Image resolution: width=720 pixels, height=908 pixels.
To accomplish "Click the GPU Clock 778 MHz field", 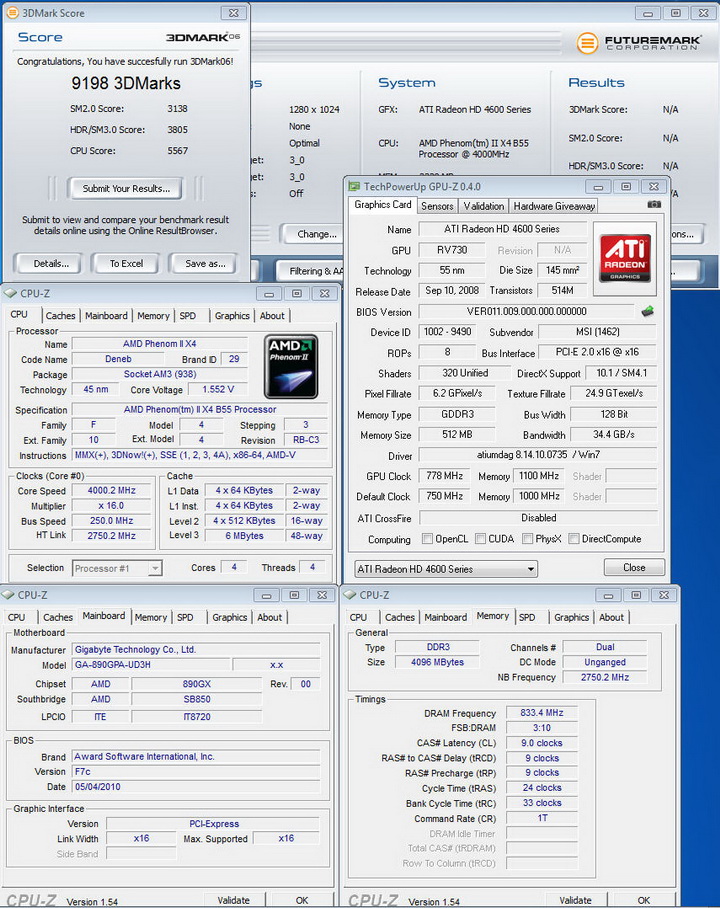I will click(445, 476).
